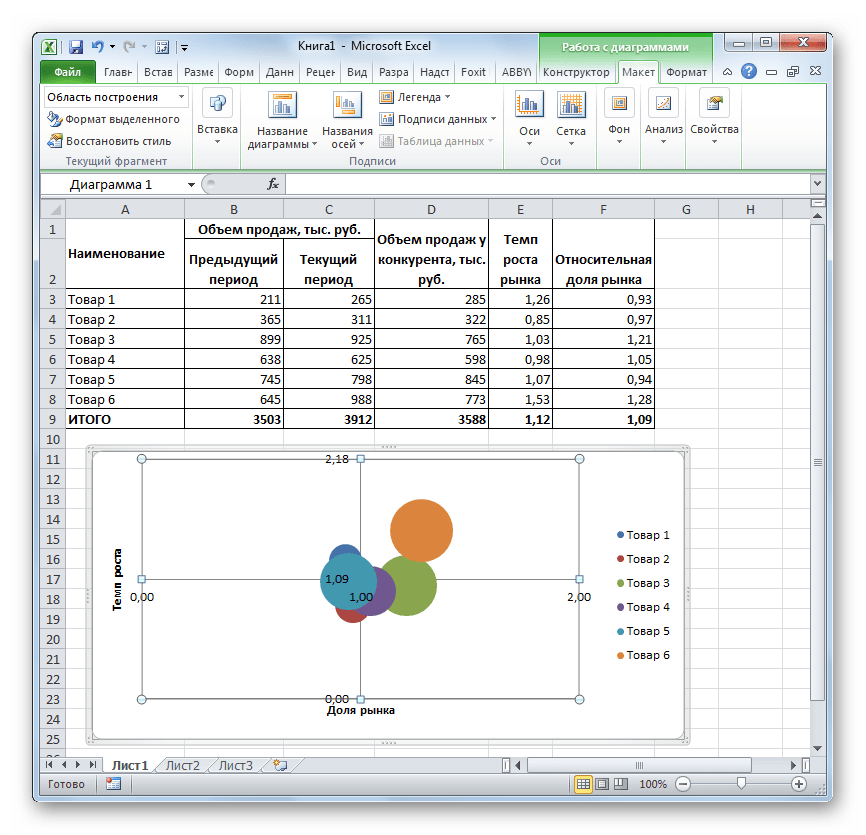
Task: Click the Insert new worksheet tab icon
Action: pos(281,765)
